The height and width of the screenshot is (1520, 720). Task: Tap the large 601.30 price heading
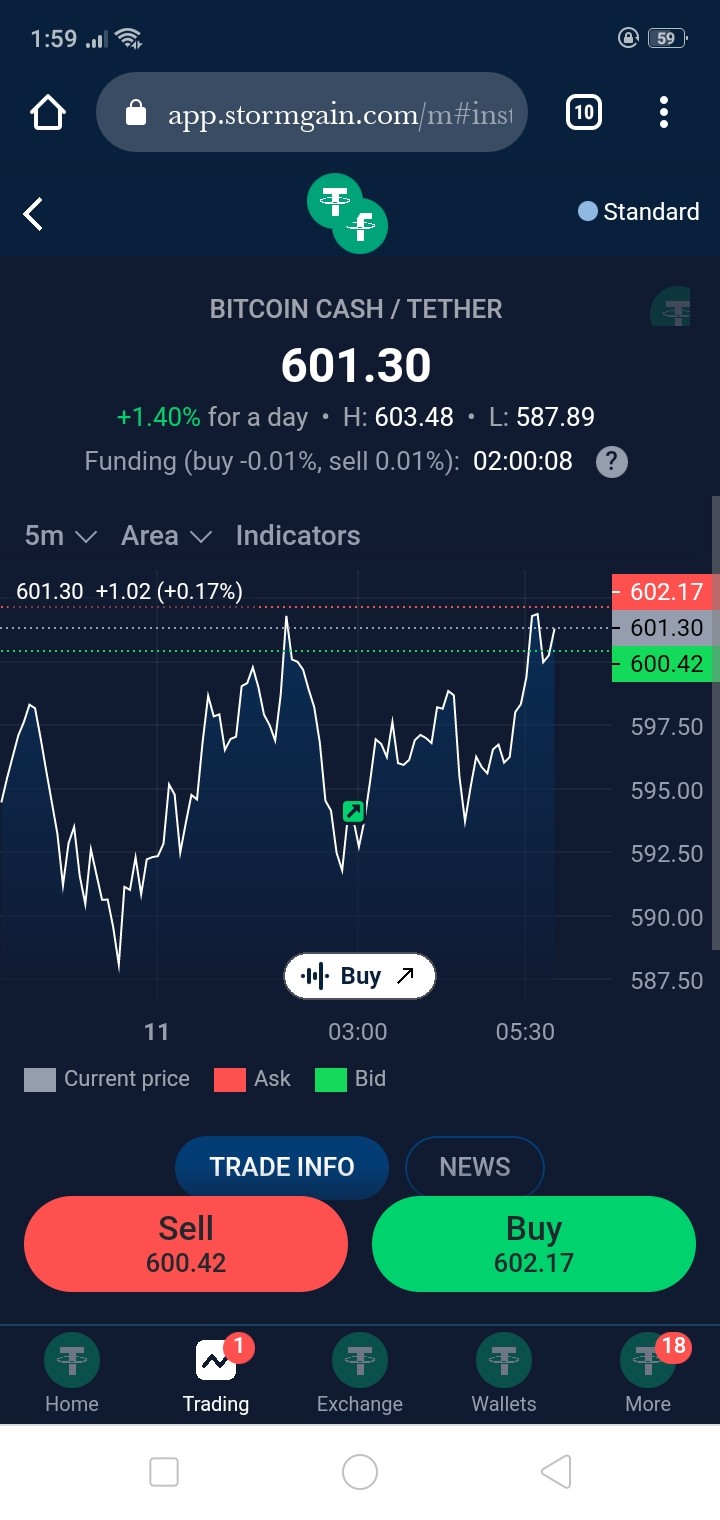point(356,365)
